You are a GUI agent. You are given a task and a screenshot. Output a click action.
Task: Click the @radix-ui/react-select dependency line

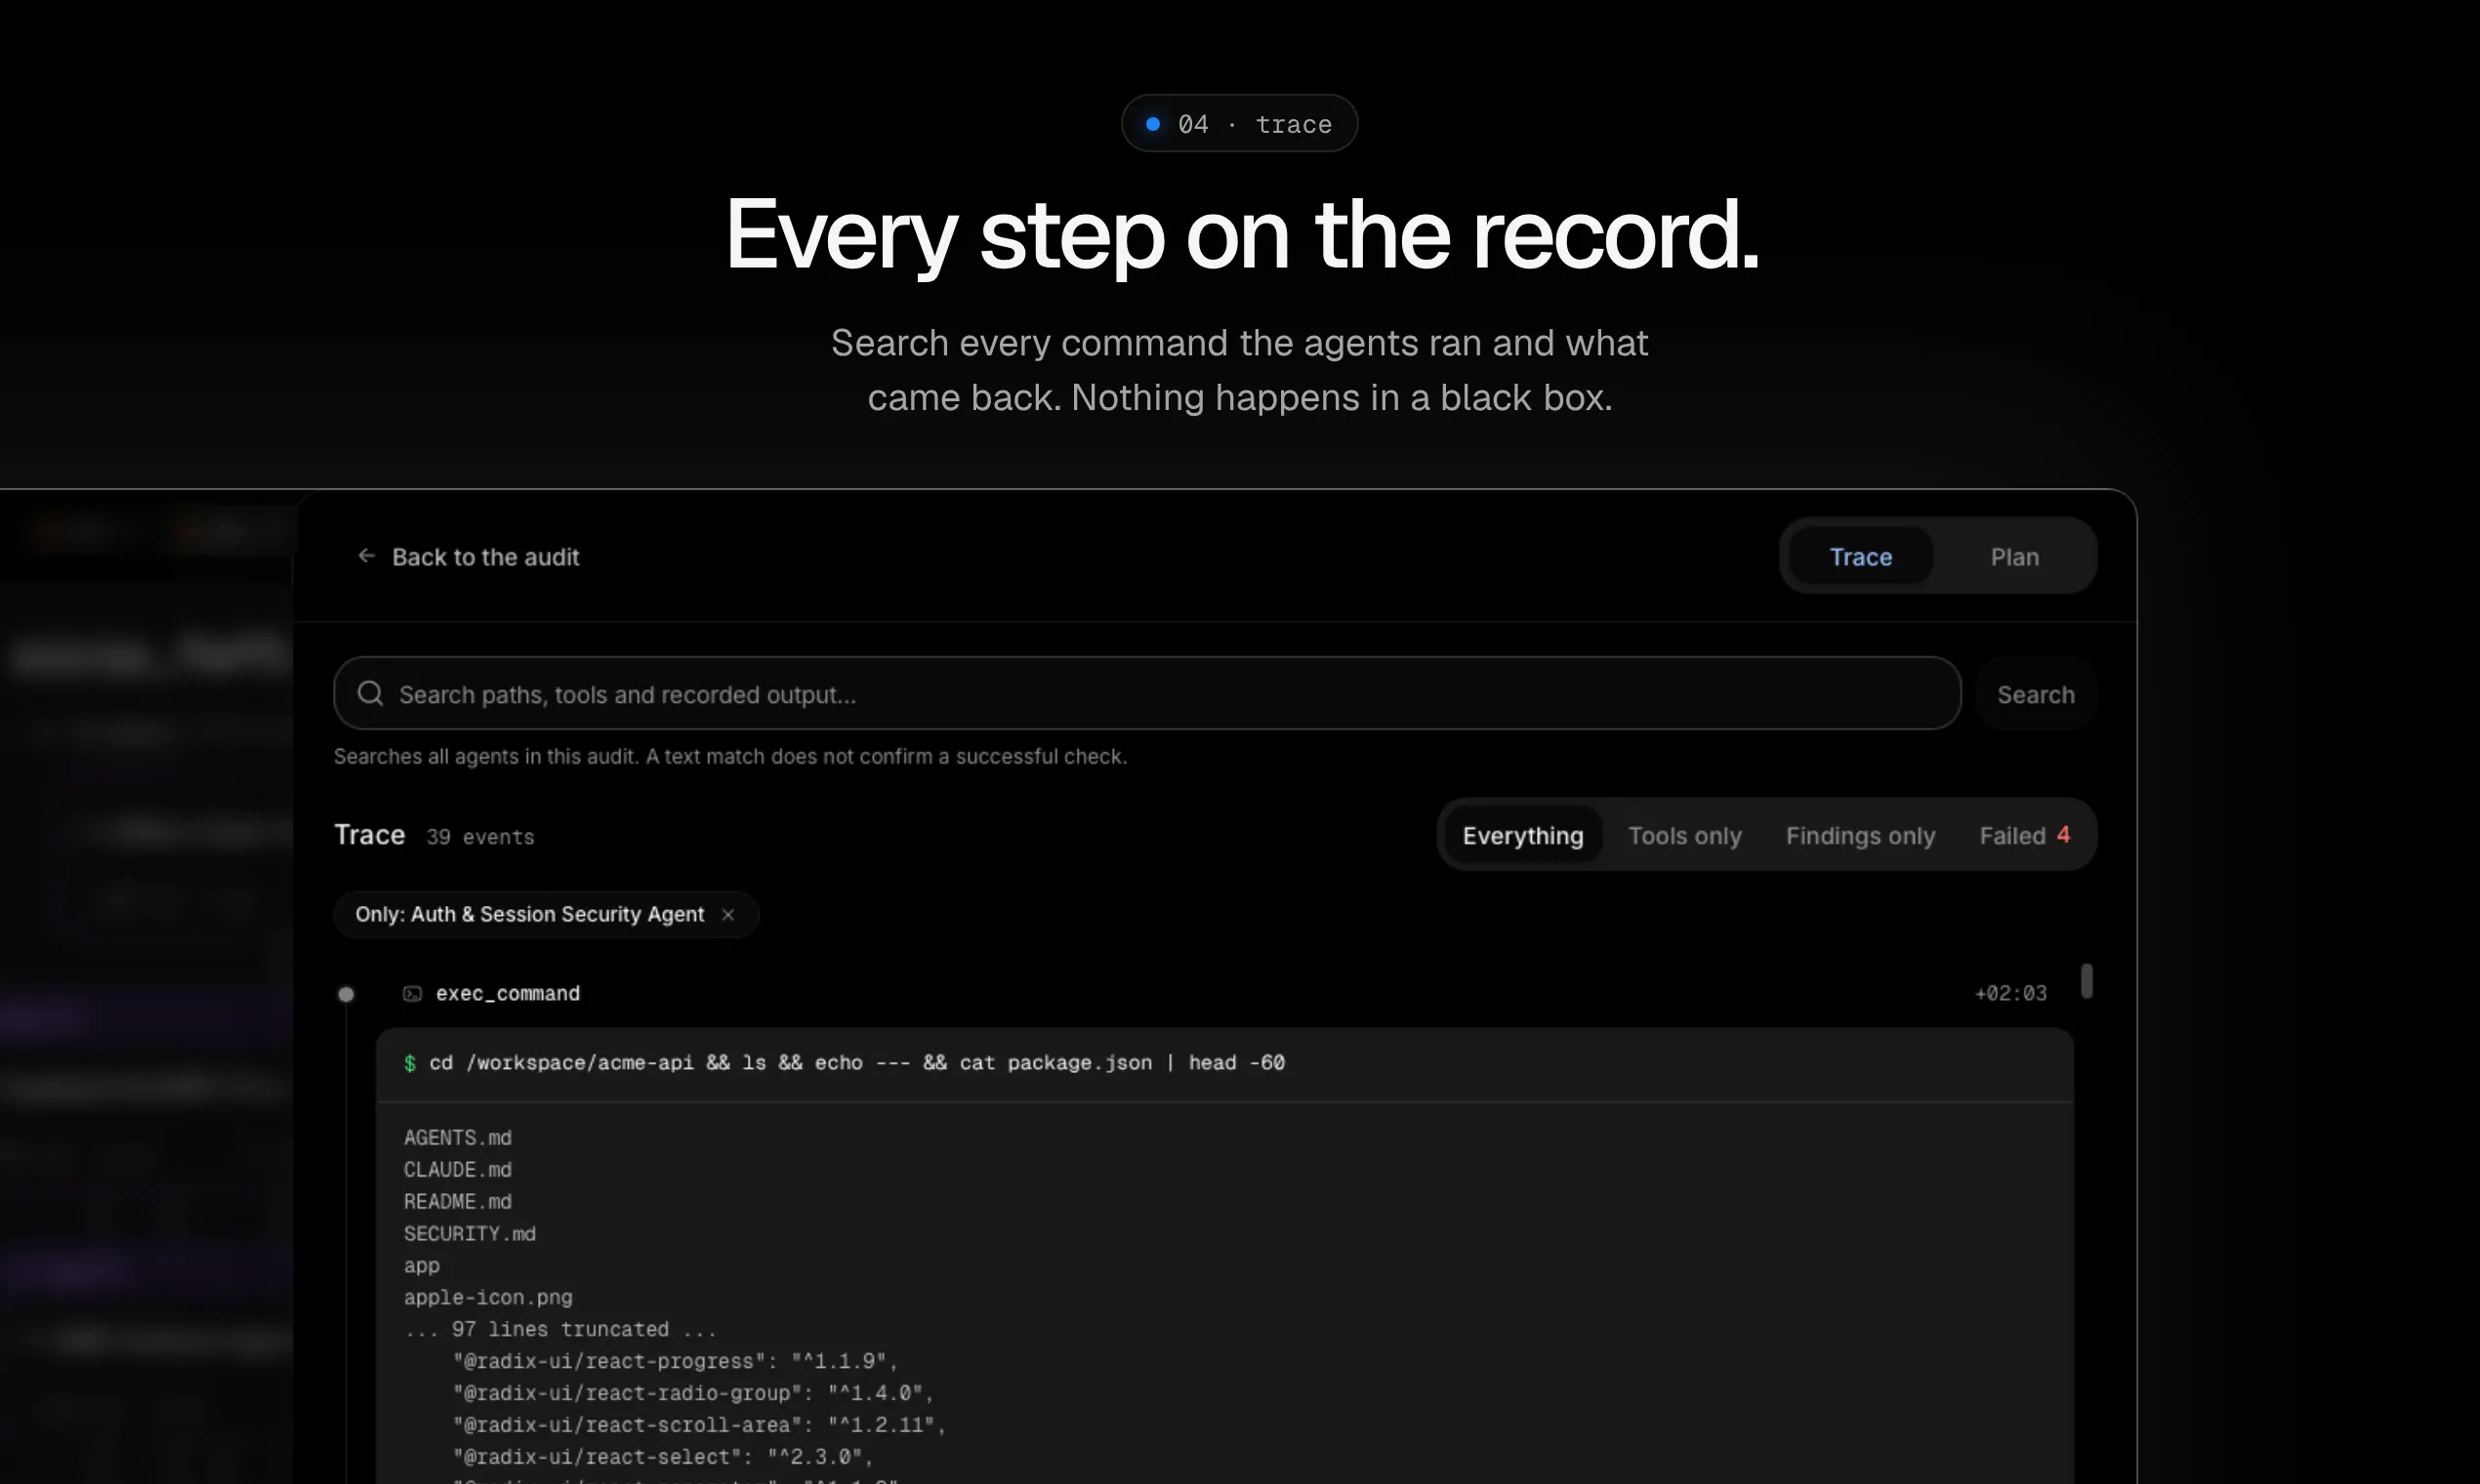663,1457
